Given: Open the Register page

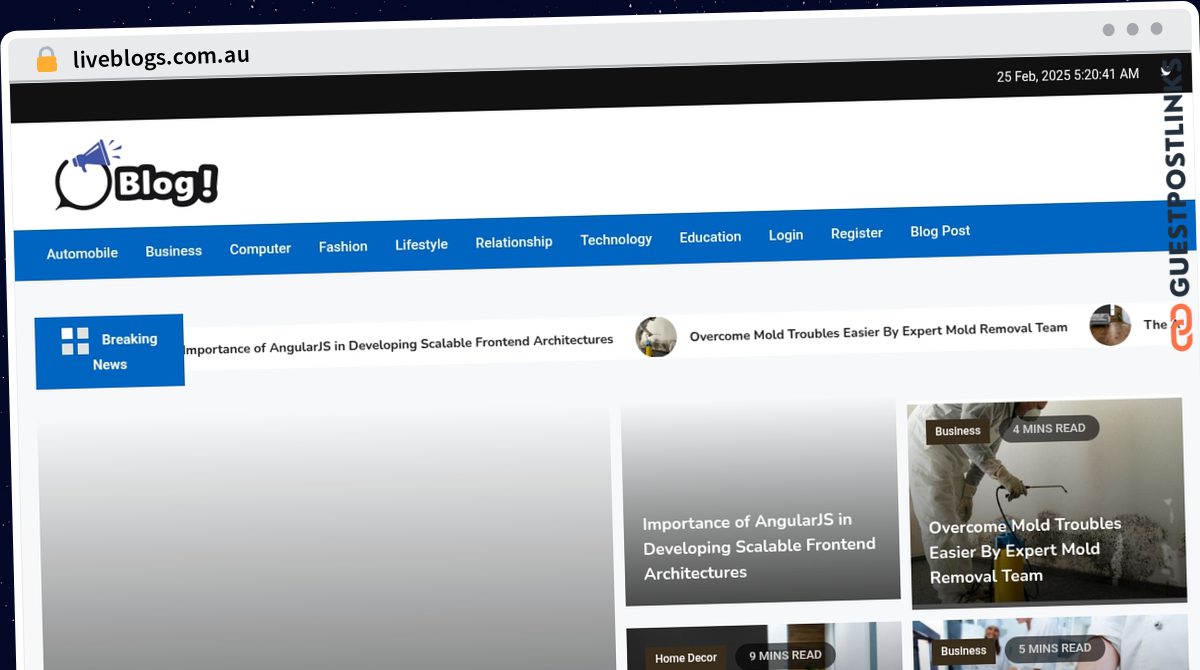Looking at the screenshot, I should click(x=857, y=233).
